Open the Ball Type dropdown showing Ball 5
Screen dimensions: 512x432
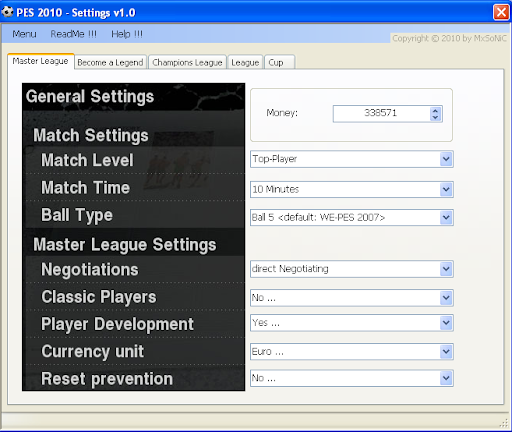pos(352,217)
